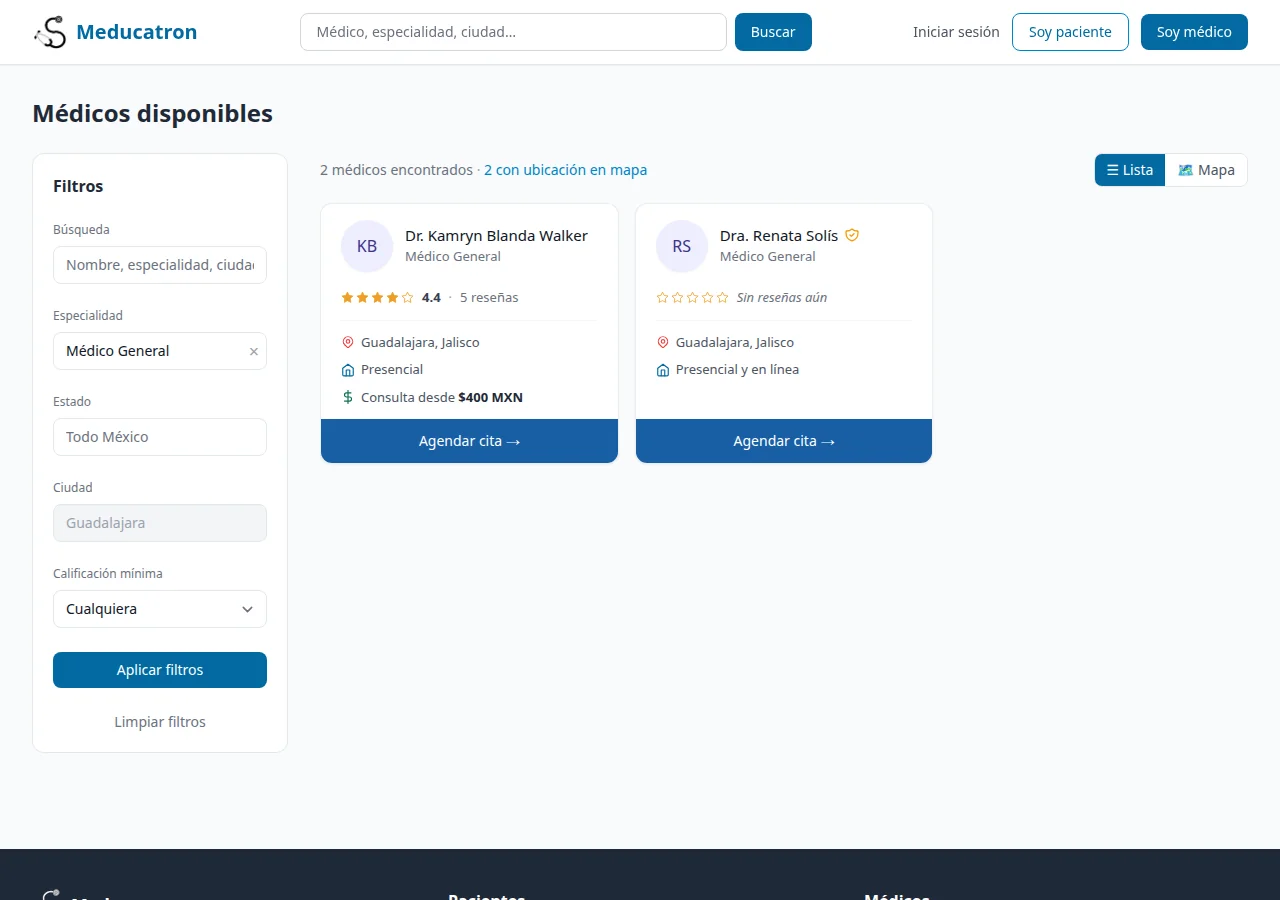Click the map icon in the Mapa toggle
The width and height of the screenshot is (1280, 900).
click(1185, 170)
